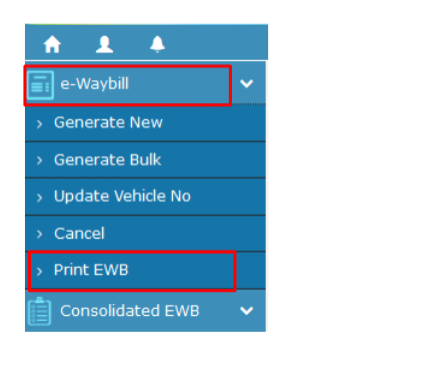Choose Update Vehicle No

145,197
